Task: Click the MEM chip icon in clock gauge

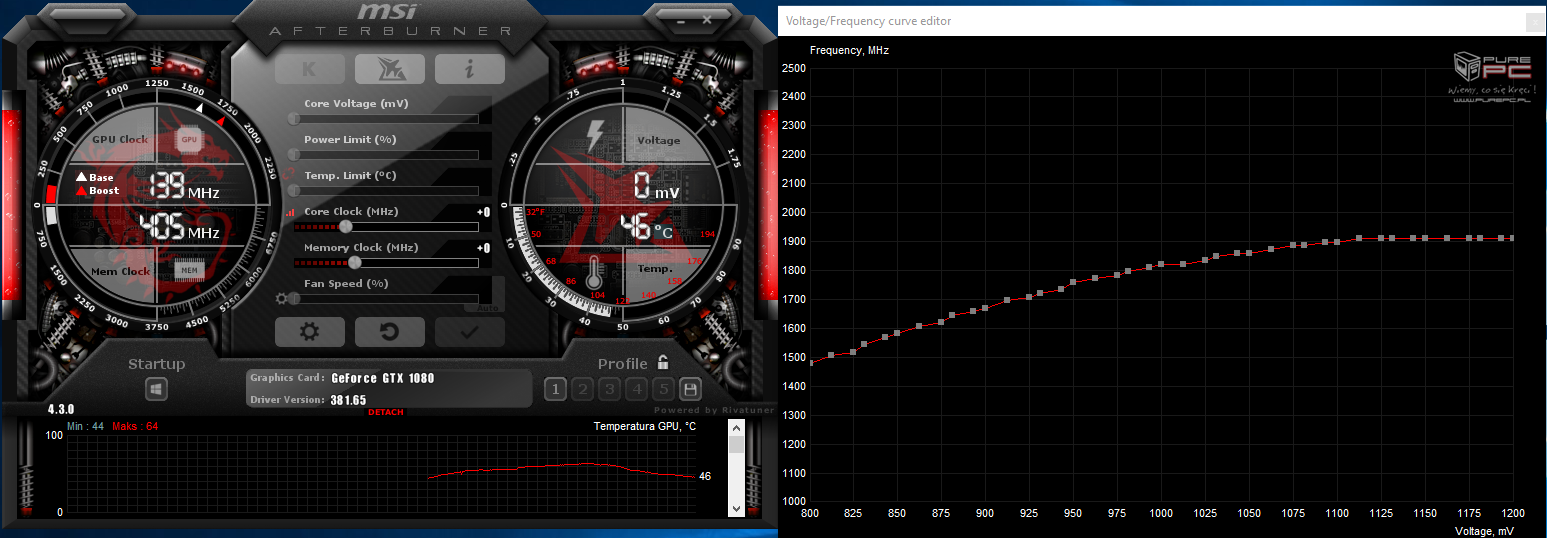Action: click(188, 269)
